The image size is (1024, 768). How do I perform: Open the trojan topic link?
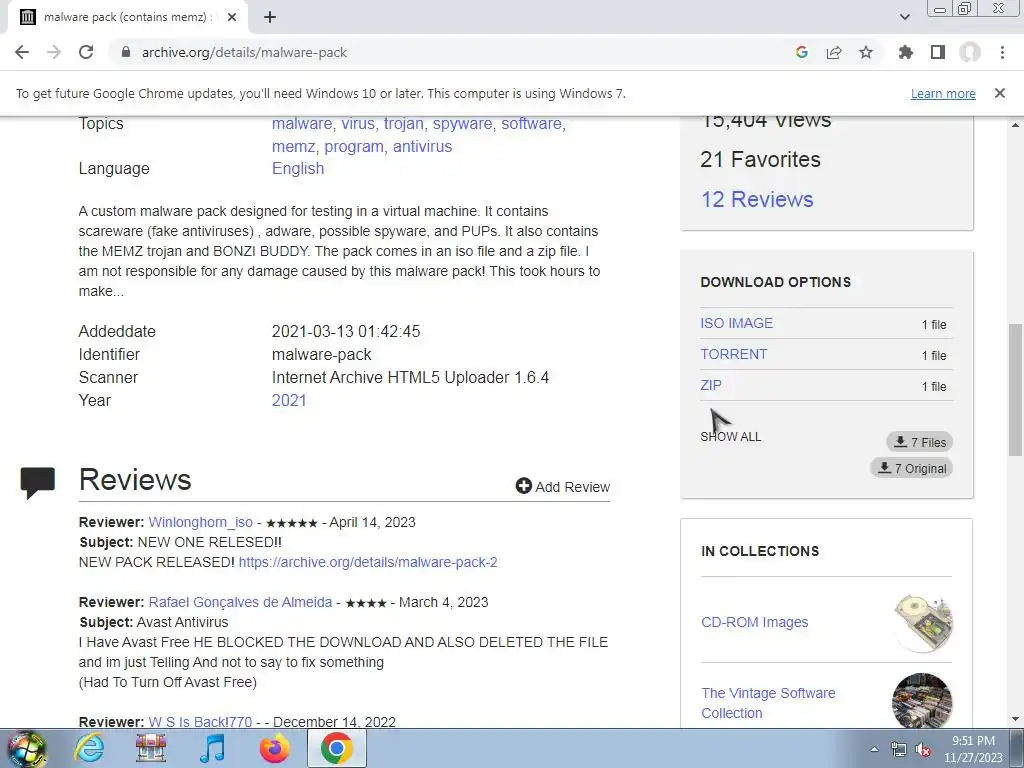pyautogui.click(x=404, y=123)
